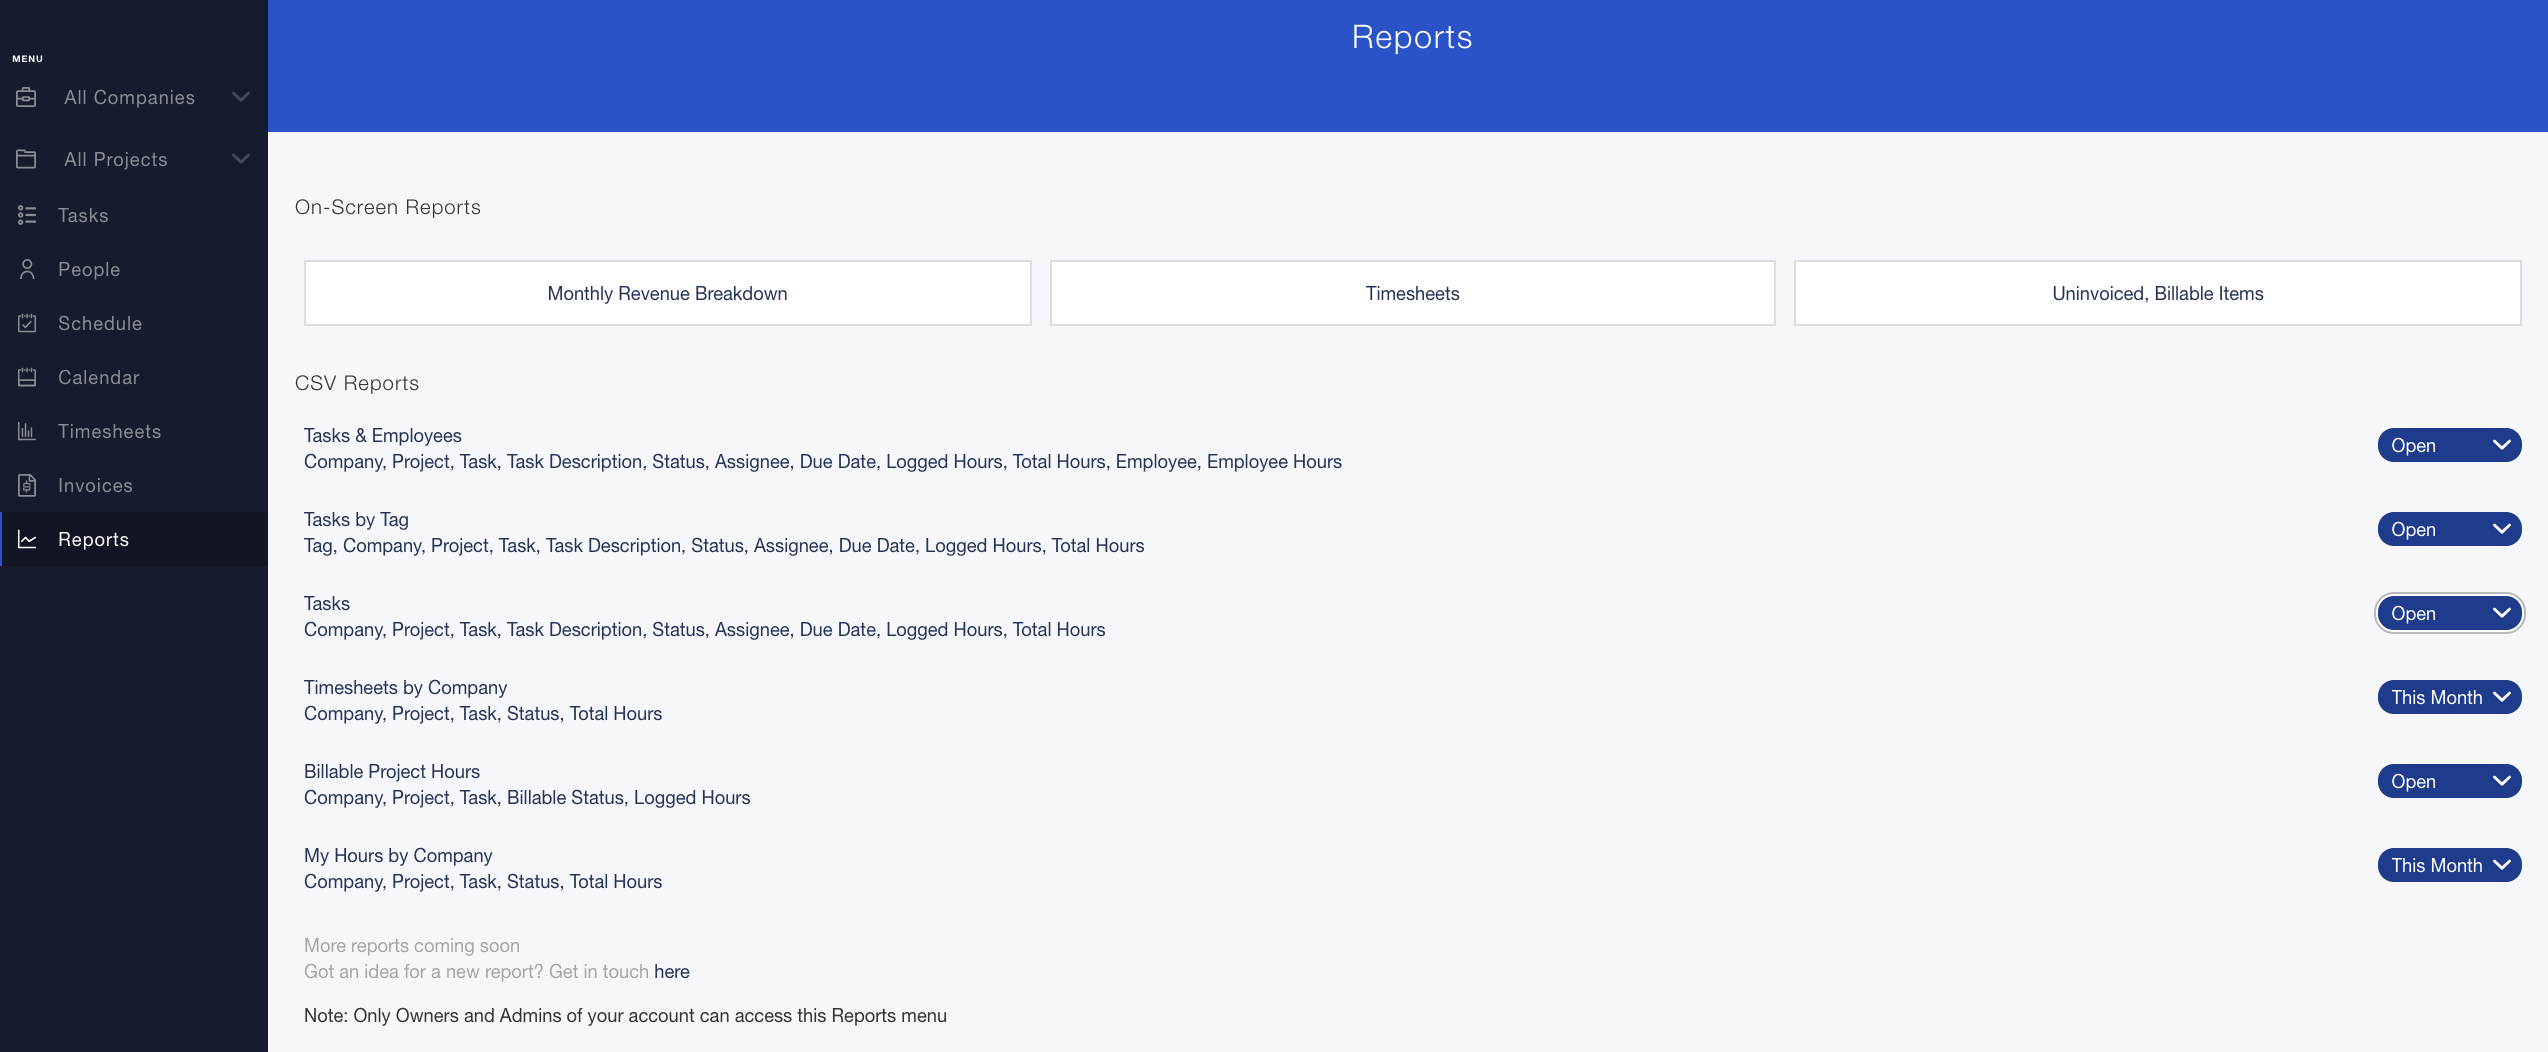
Task: Click the On-Screen Reports section heading
Action: (387, 207)
